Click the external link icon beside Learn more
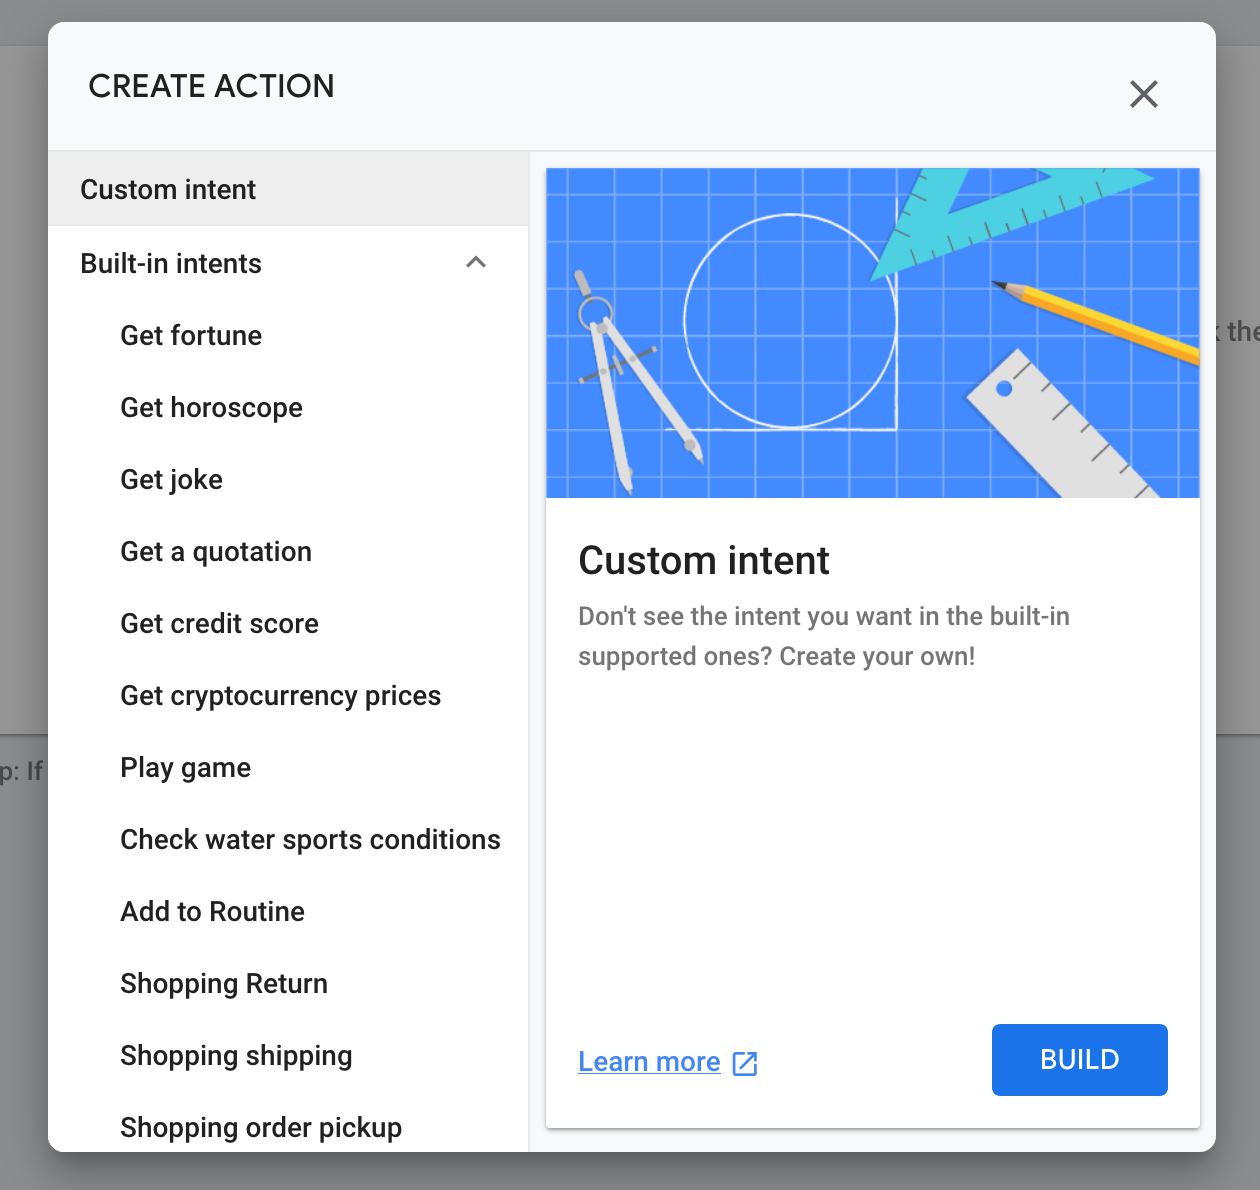This screenshot has width=1260, height=1190. pos(745,1063)
